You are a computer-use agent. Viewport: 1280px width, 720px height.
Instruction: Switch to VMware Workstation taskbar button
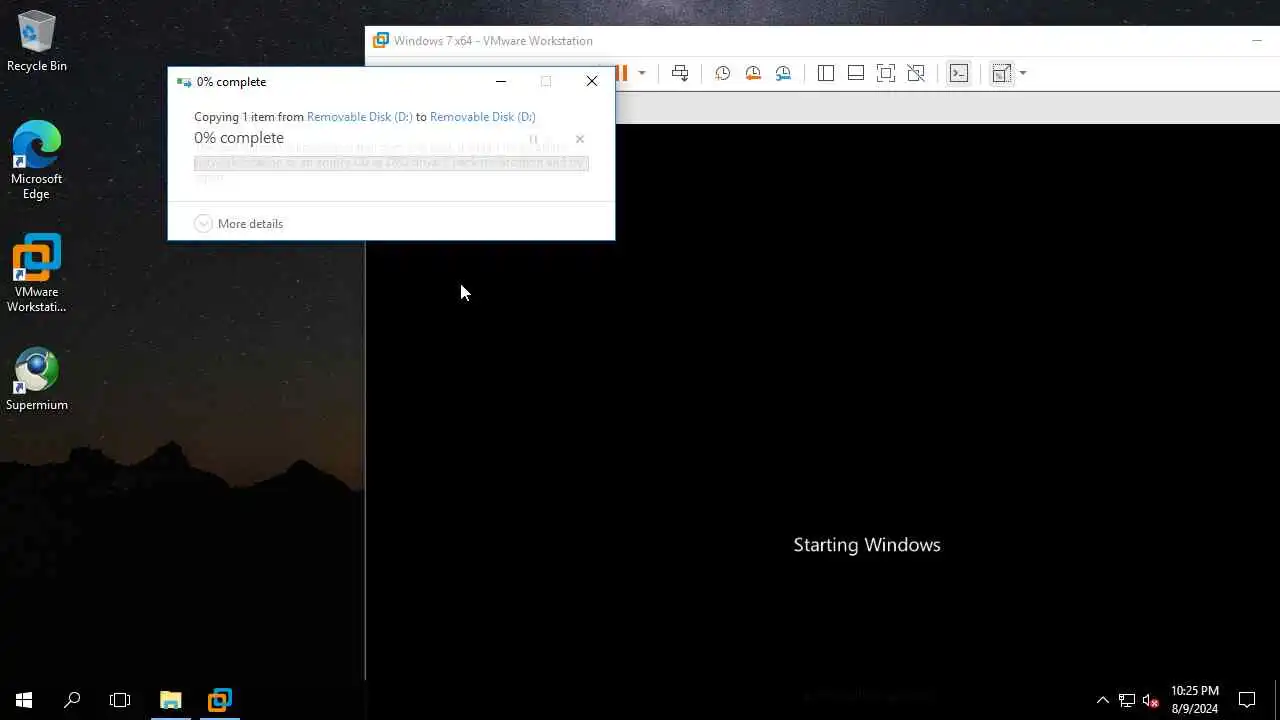(x=220, y=700)
